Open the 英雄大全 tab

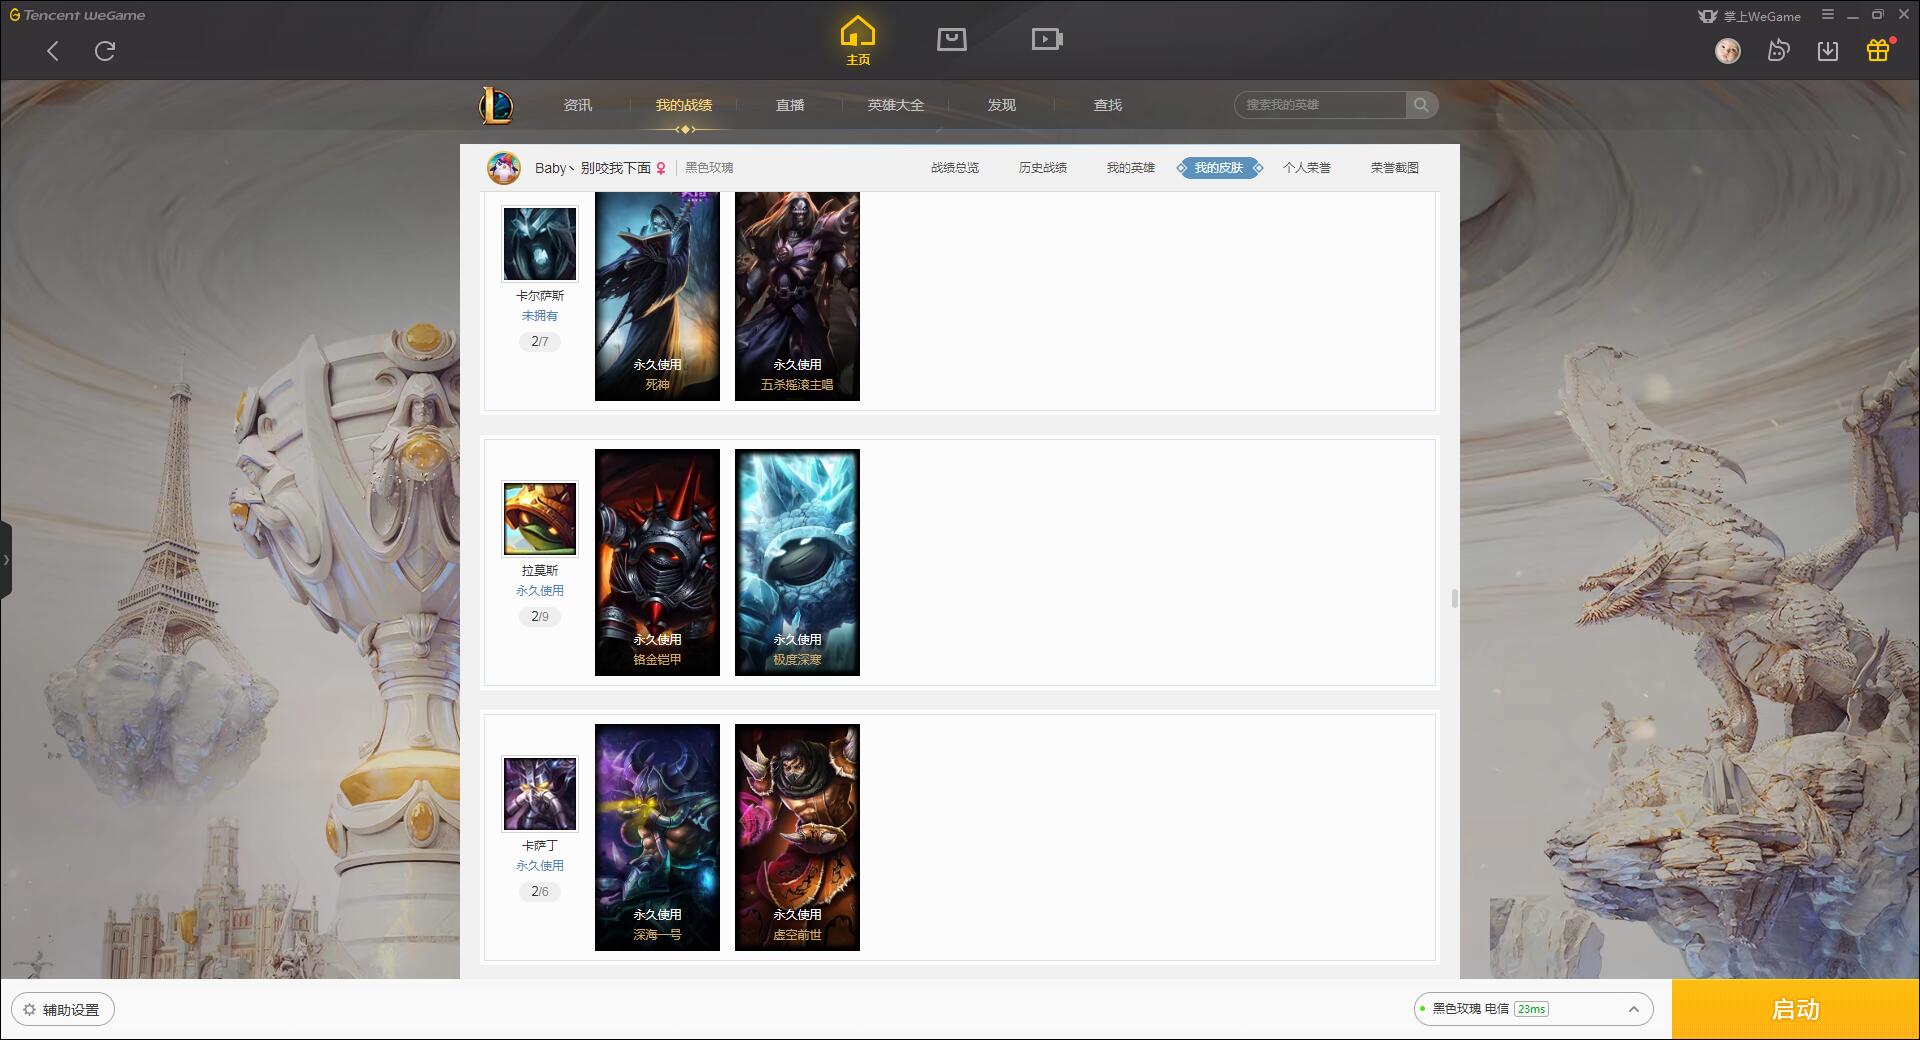tap(896, 105)
